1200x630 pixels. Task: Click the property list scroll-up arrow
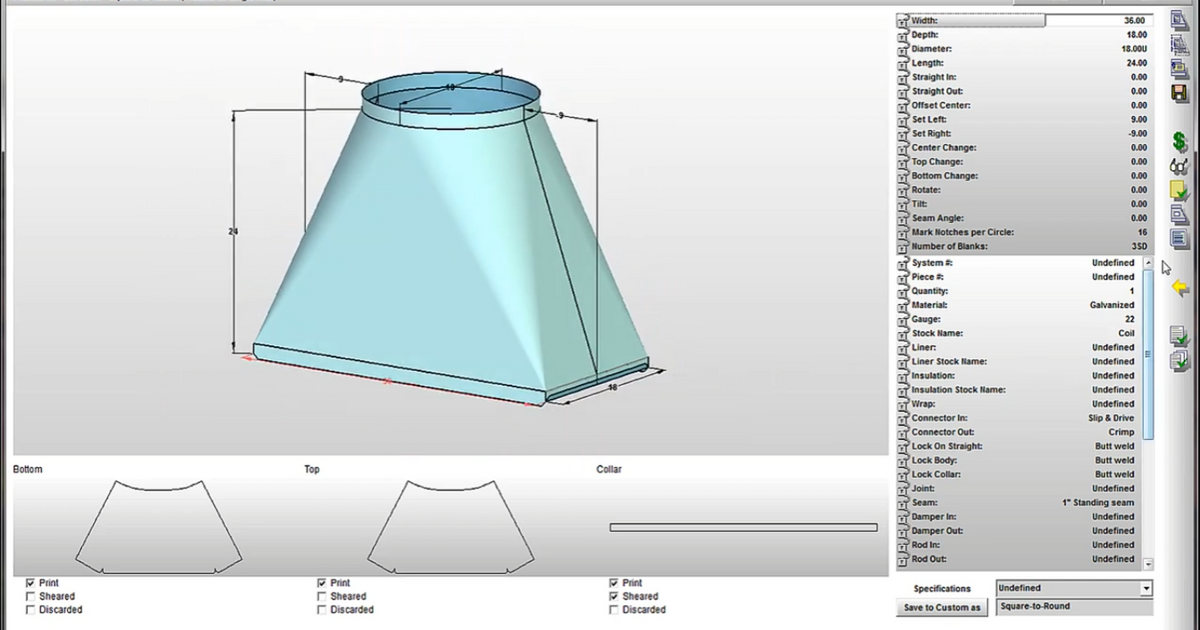pyautogui.click(x=1148, y=263)
